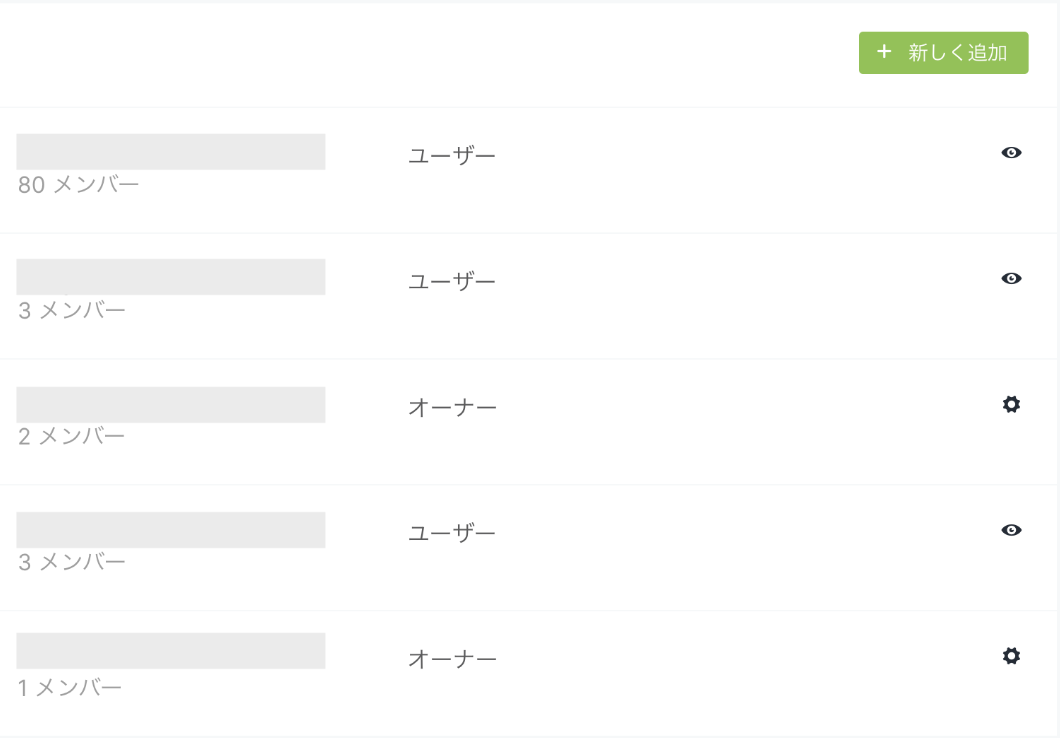This screenshot has height=738, width=1060.
Task: Click the plus icon in 新しく追加
Action: [884, 51]
